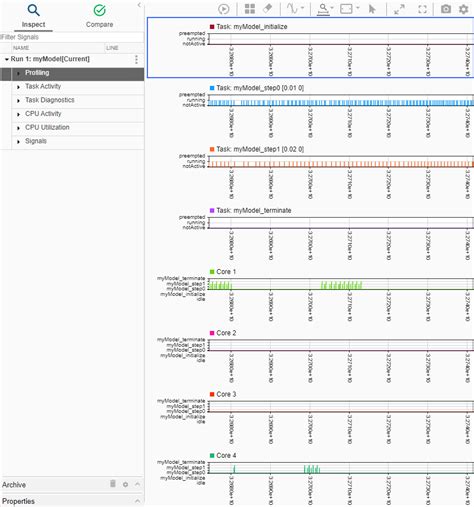Choose the pointer arrow select tool
Screen dimensions: 474x507
point(372,9)
